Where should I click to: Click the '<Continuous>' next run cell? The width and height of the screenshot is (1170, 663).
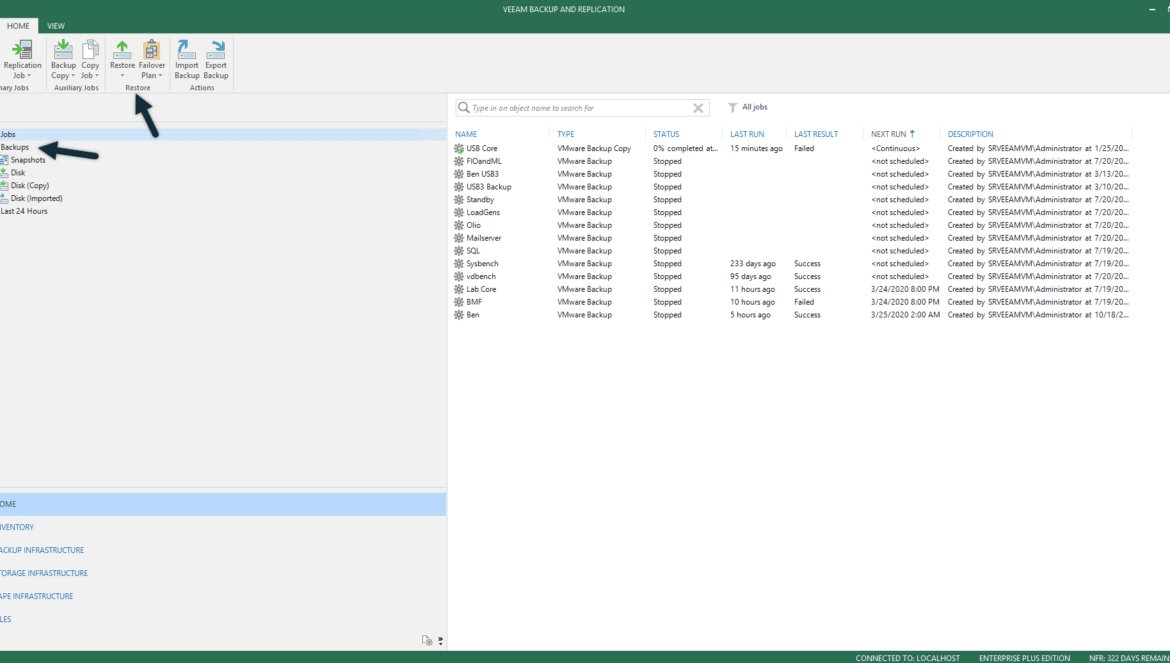(895, 148)
